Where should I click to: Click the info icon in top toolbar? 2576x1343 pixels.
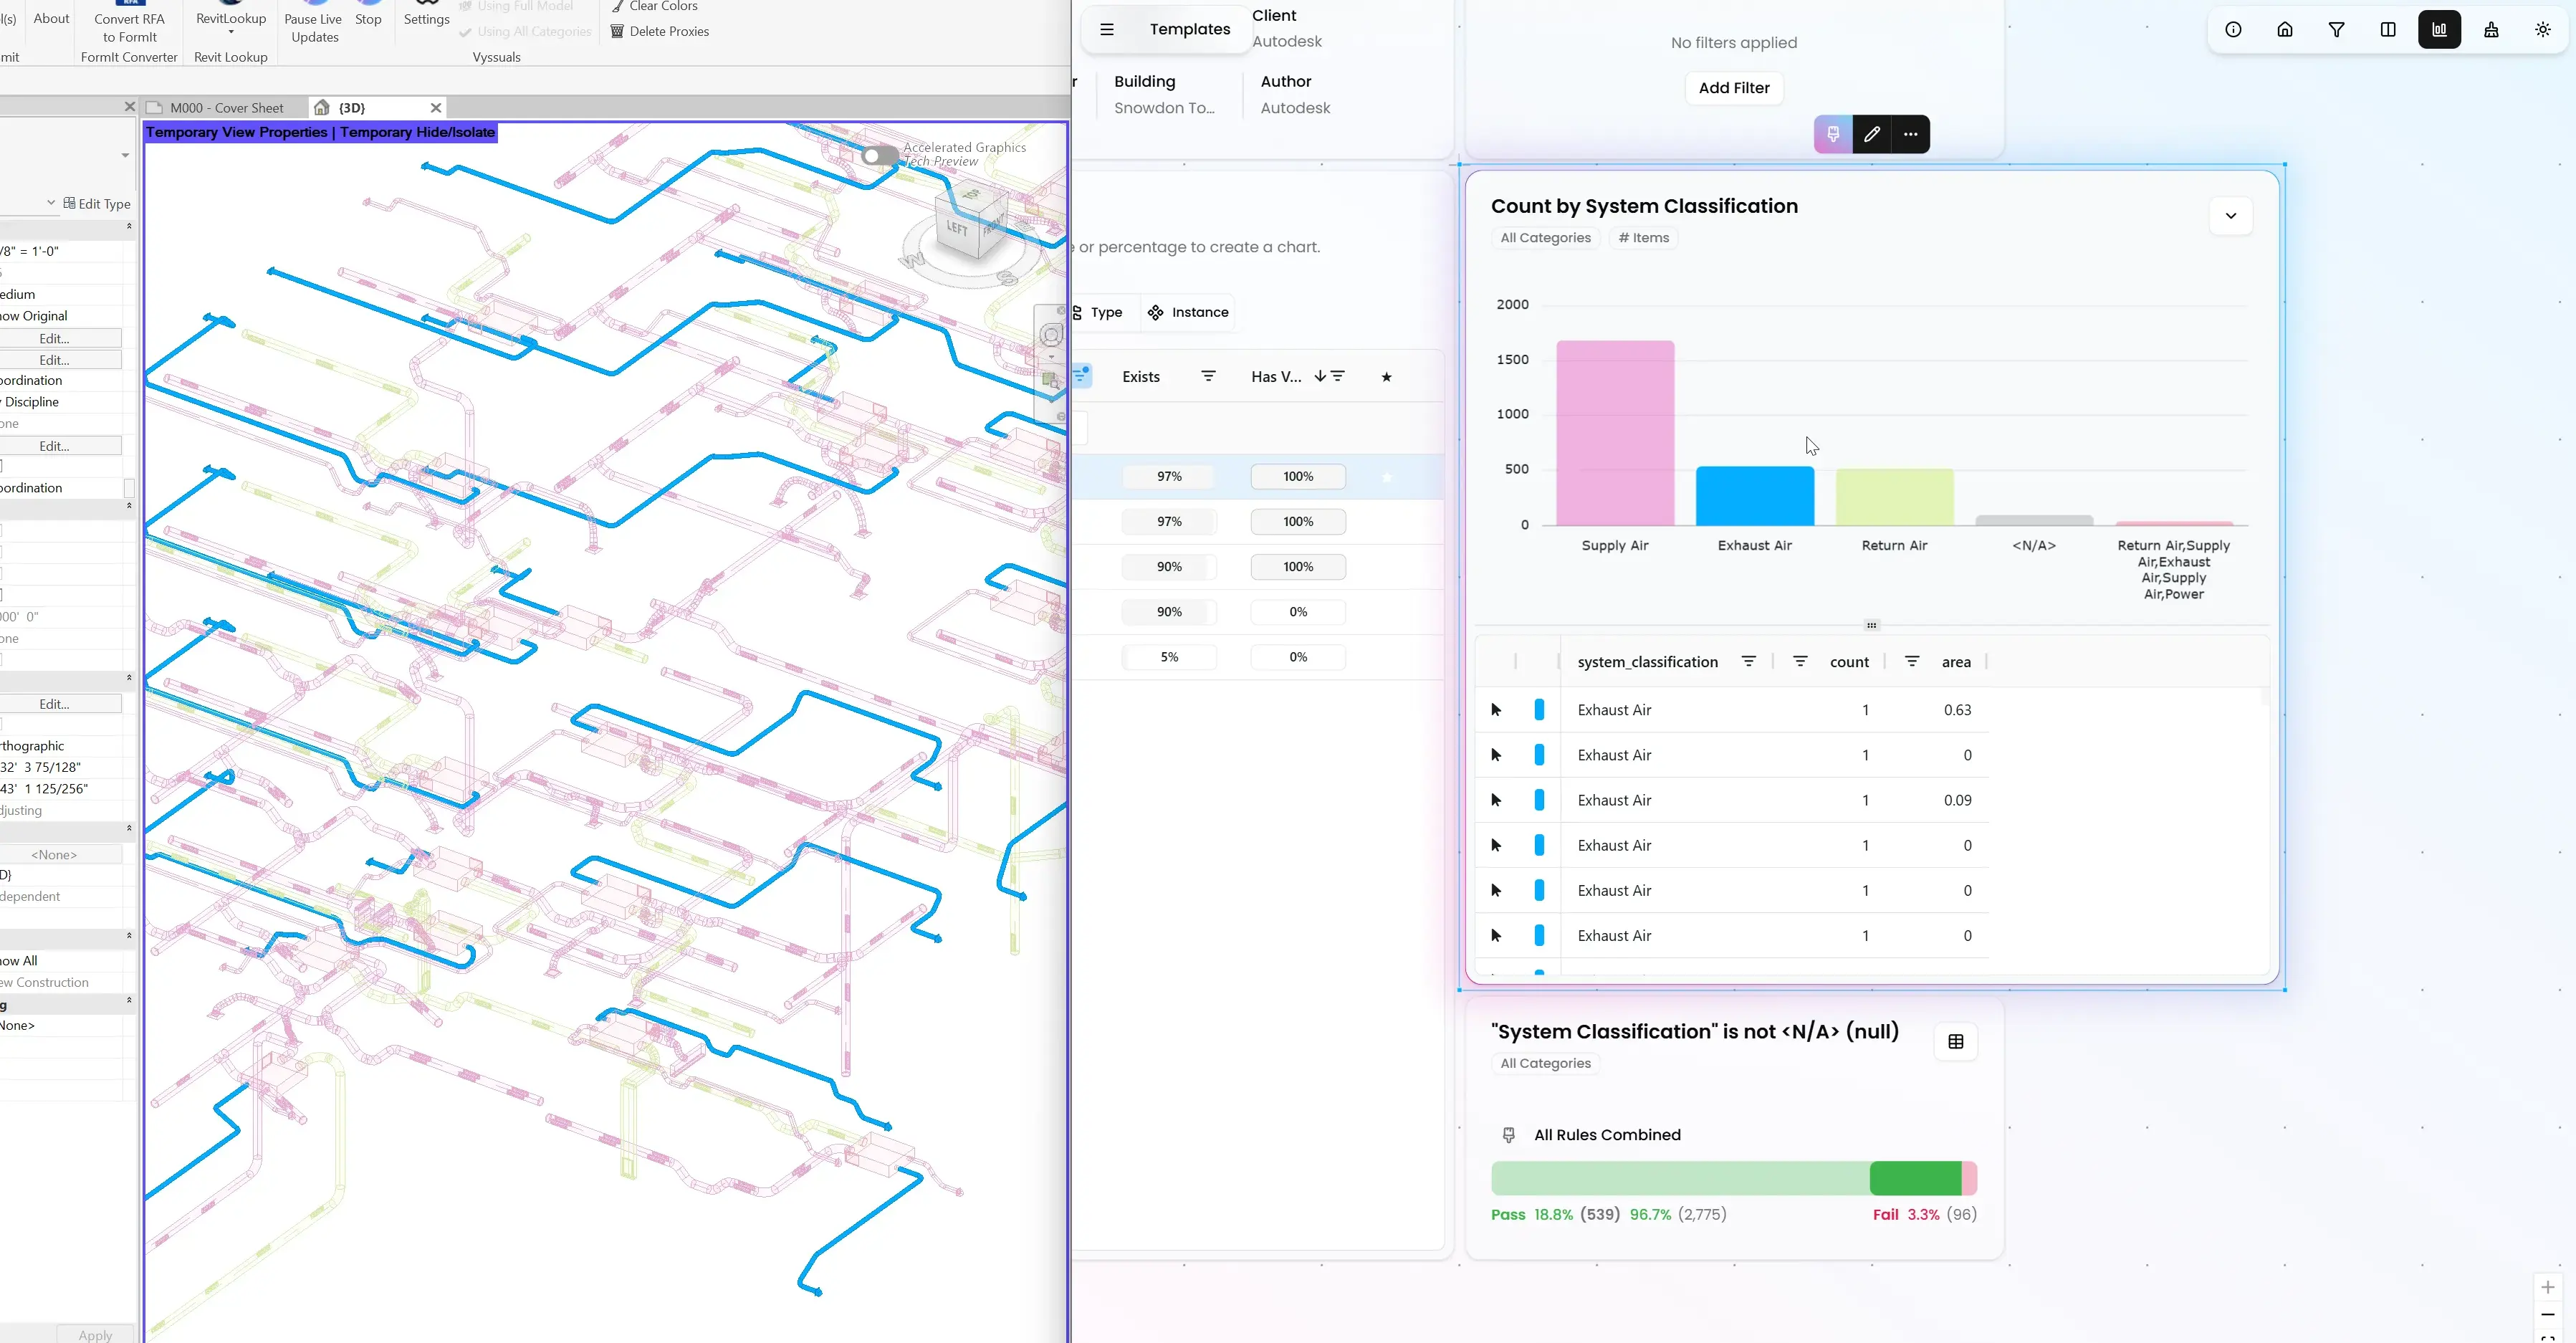pyautogui.click(x=2233, y=30)
